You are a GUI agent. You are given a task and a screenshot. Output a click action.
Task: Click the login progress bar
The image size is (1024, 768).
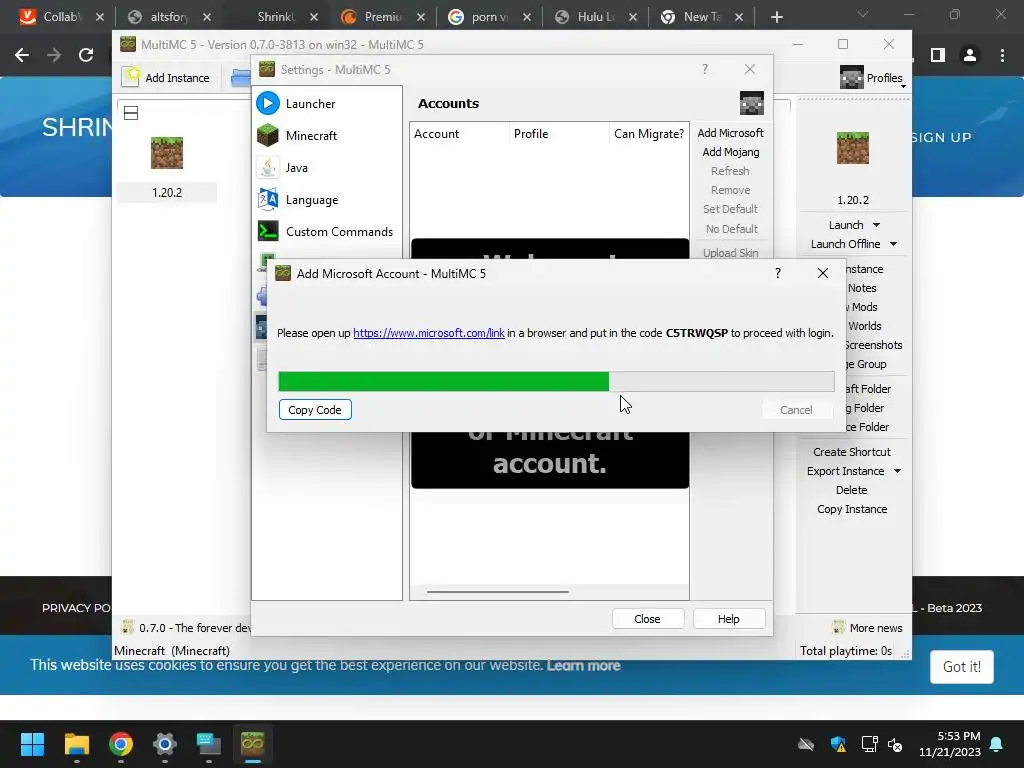click(556, 381)
